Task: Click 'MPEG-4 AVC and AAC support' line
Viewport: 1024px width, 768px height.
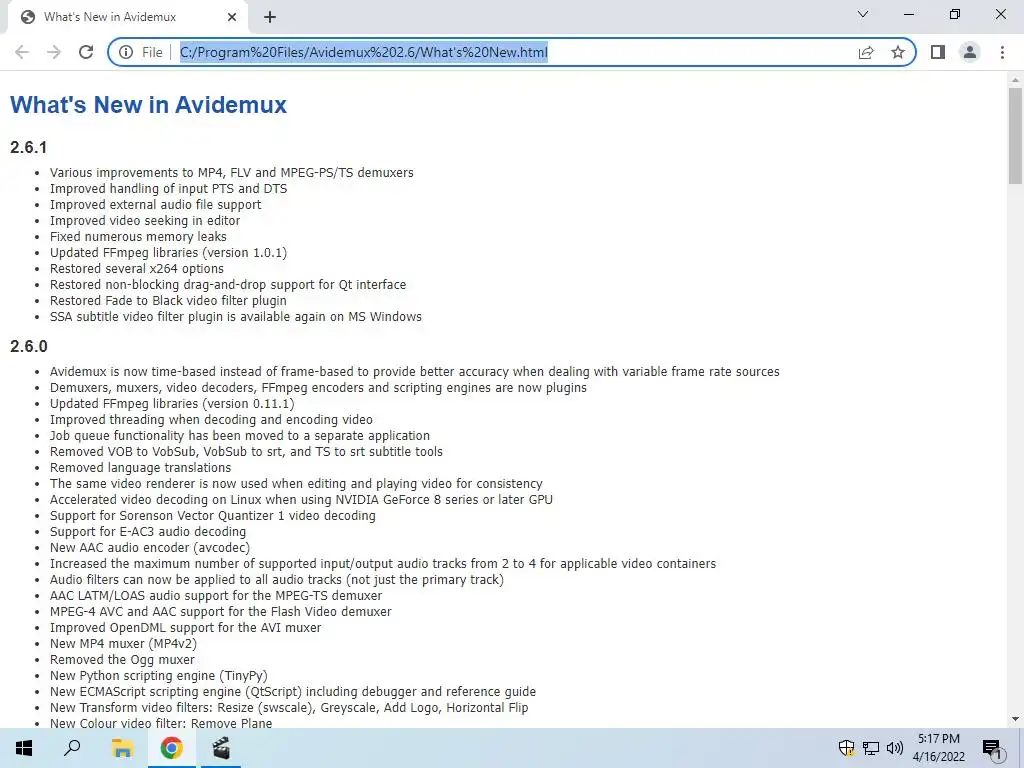Action: pos(221,612)
